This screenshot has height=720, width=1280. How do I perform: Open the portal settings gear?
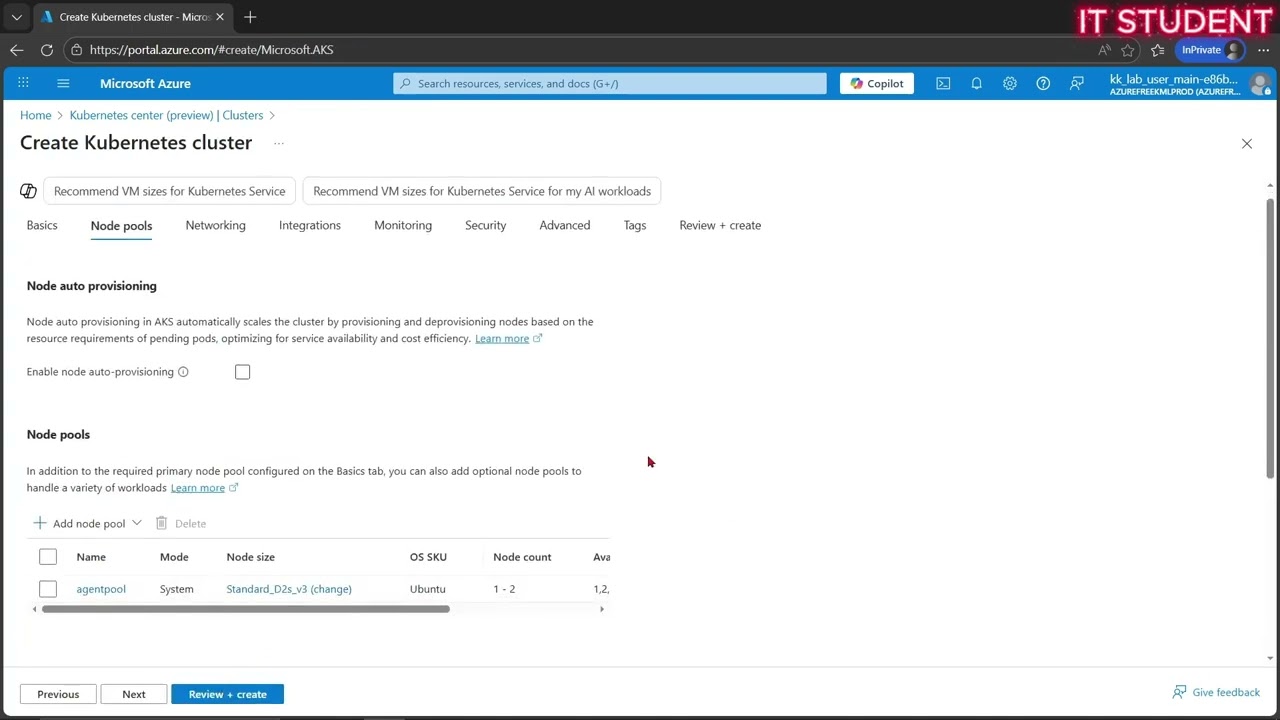1010,83
